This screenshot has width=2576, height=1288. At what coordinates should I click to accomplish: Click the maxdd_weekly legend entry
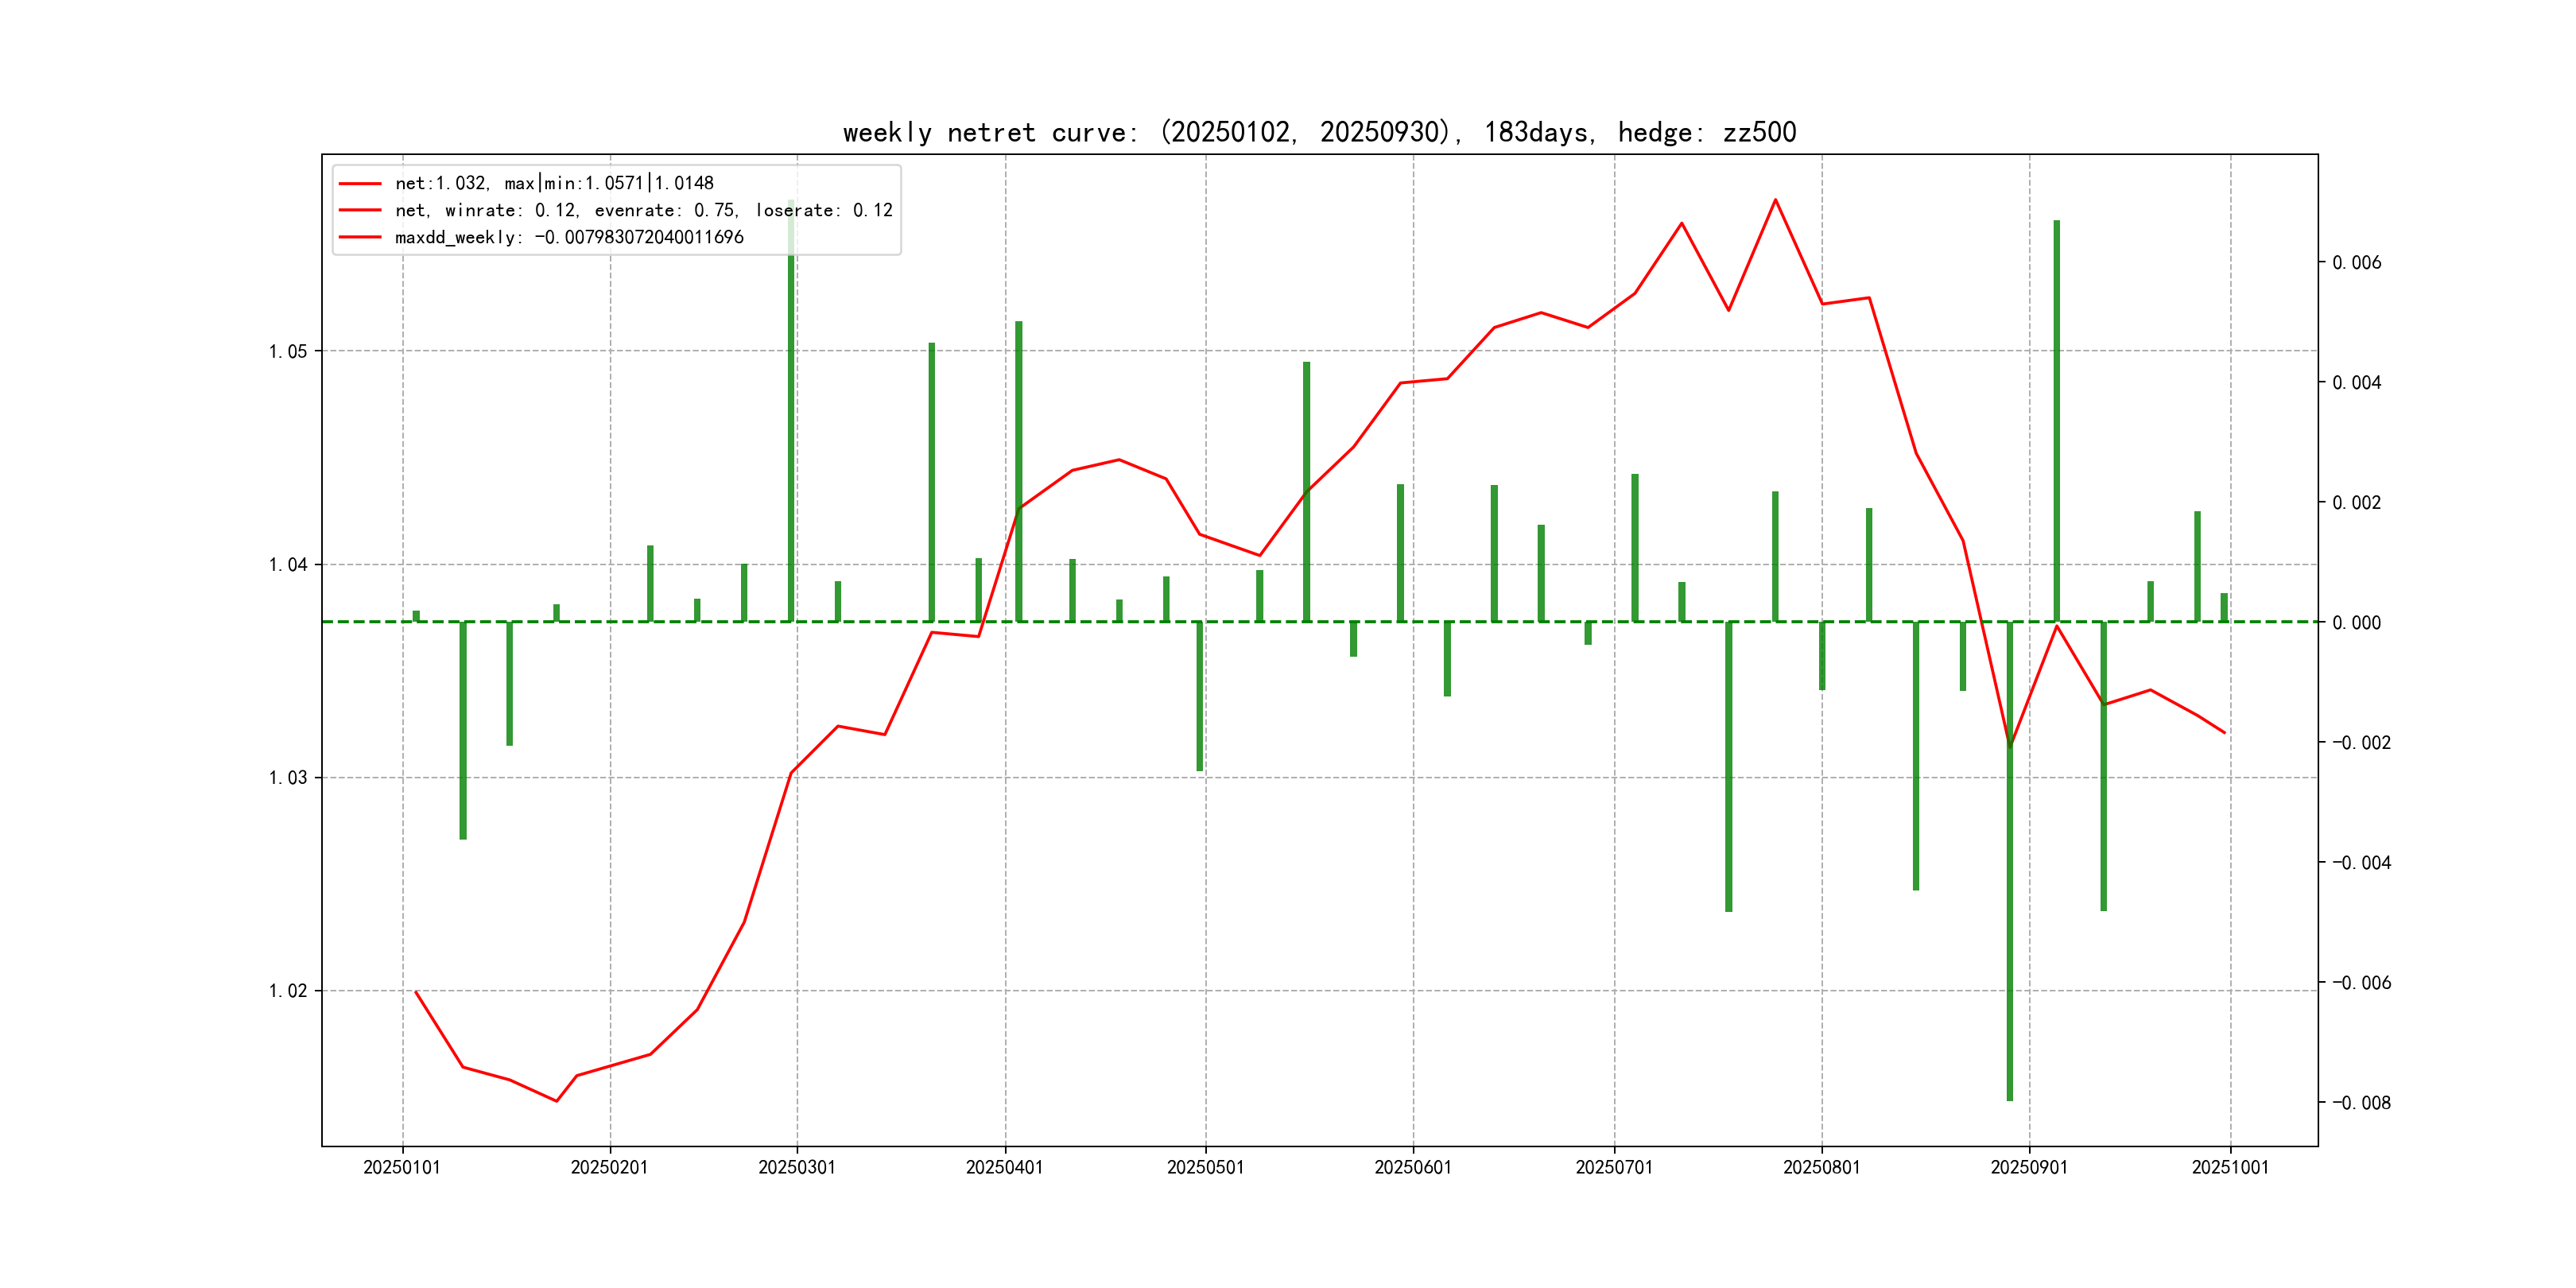click(x=569, y=237)
